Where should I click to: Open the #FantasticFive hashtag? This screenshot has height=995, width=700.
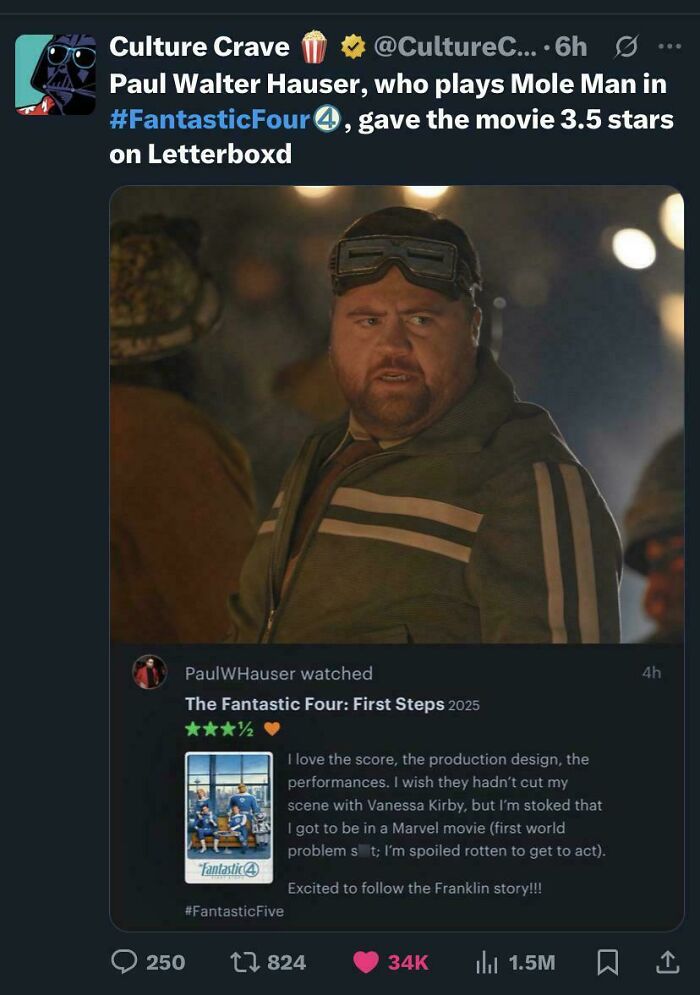(x=232, y=910)
